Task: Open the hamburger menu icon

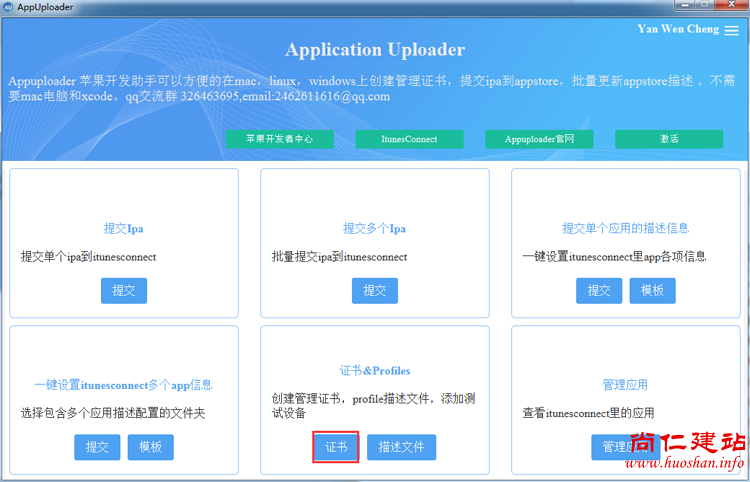Action: pyautogui.click(x=732, y=31)
